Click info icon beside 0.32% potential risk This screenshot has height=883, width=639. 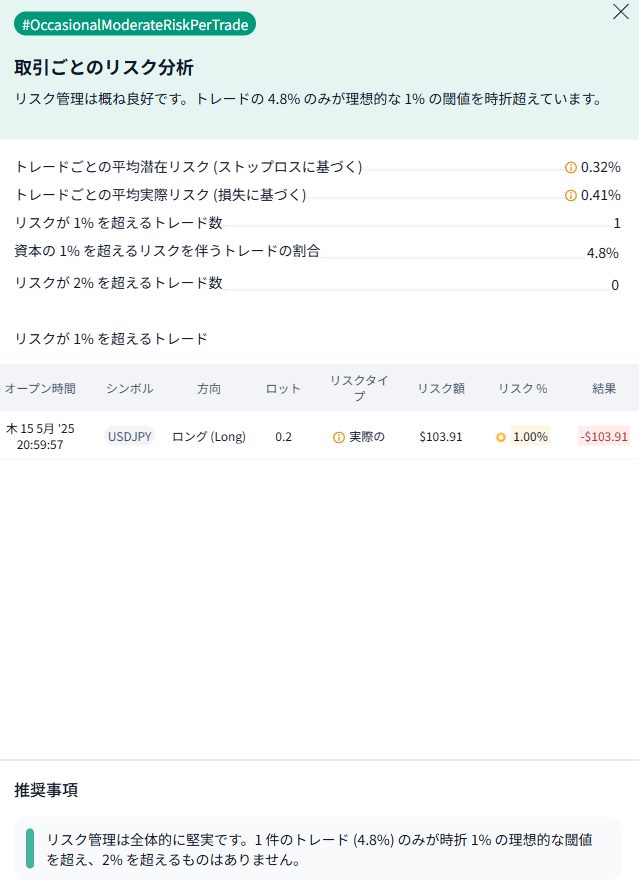(571, 167)
